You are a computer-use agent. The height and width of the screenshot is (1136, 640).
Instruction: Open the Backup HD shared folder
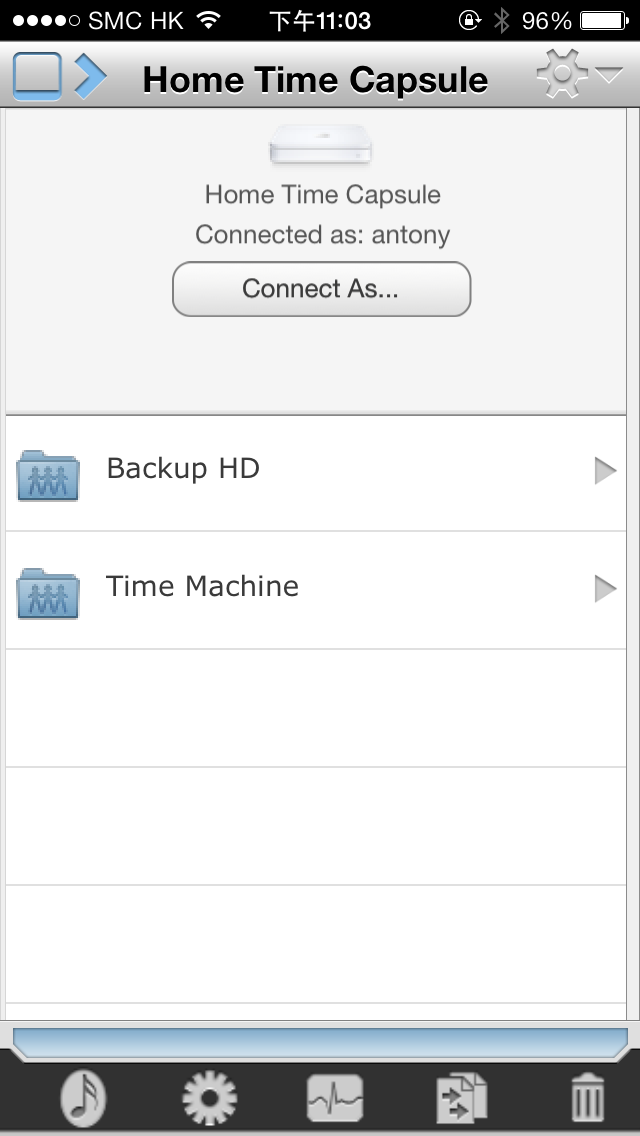tap(316, 472)
